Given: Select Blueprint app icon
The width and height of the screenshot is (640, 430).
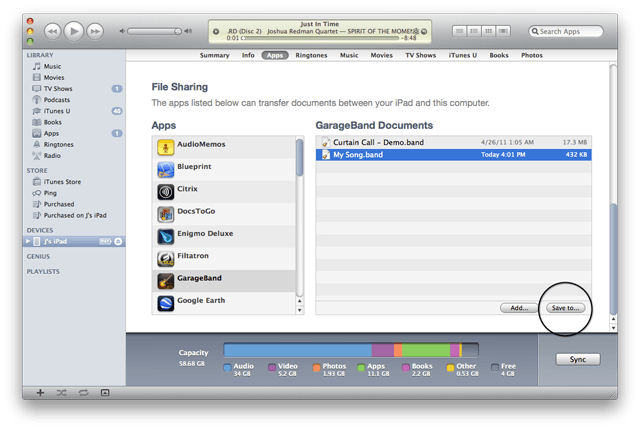Looking at the screenshot, I should [x=165, y=170].
